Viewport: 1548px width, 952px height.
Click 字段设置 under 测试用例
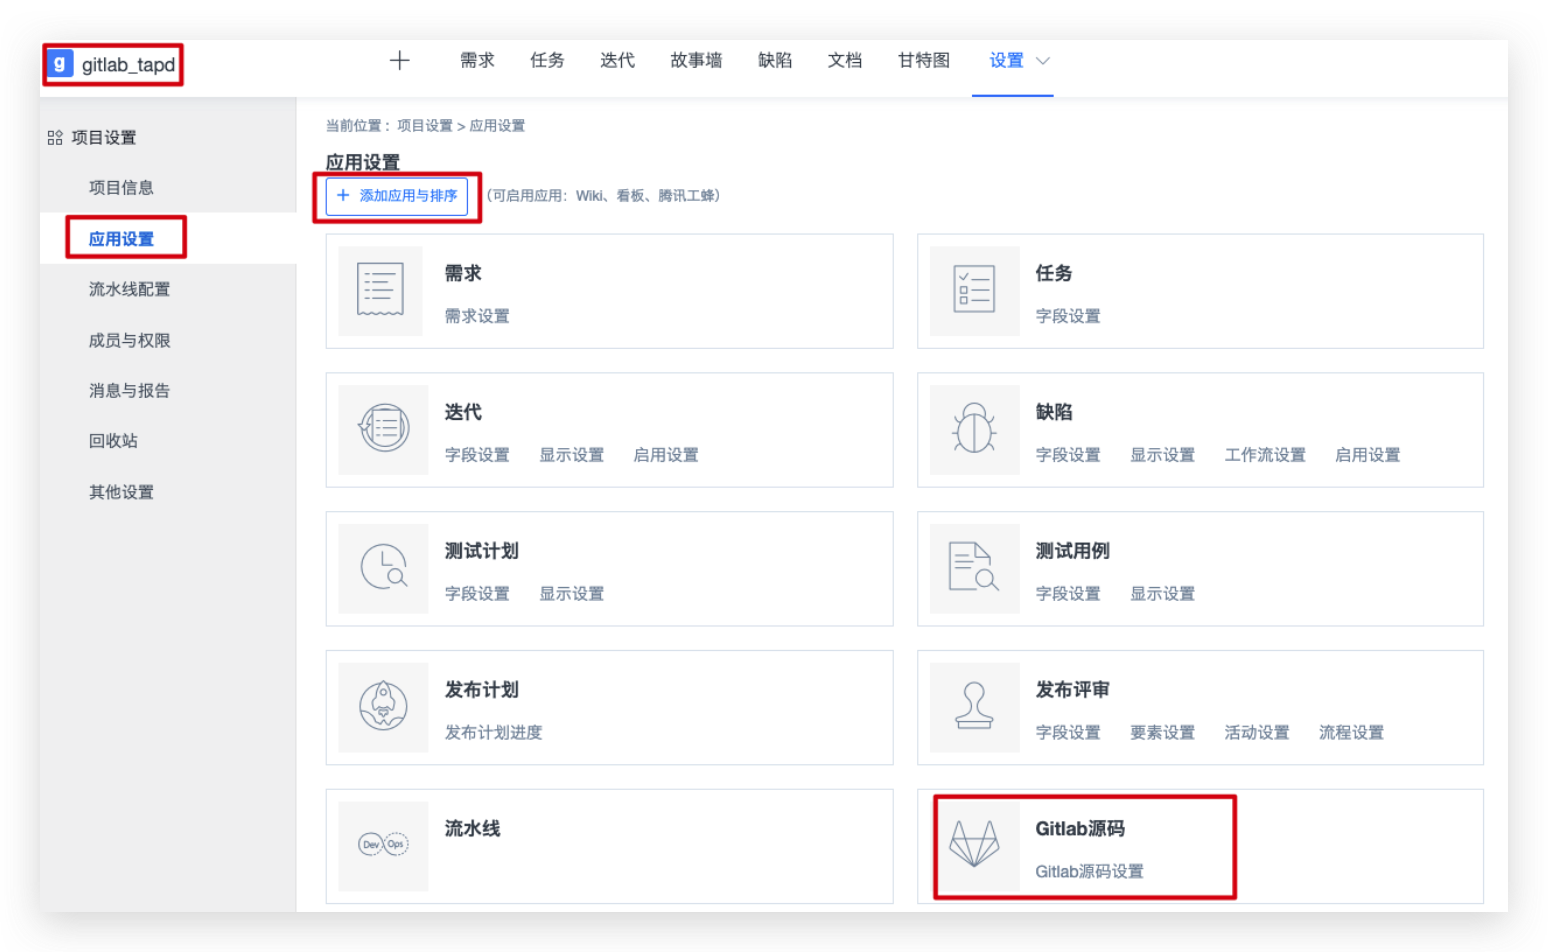[1068, 594]
